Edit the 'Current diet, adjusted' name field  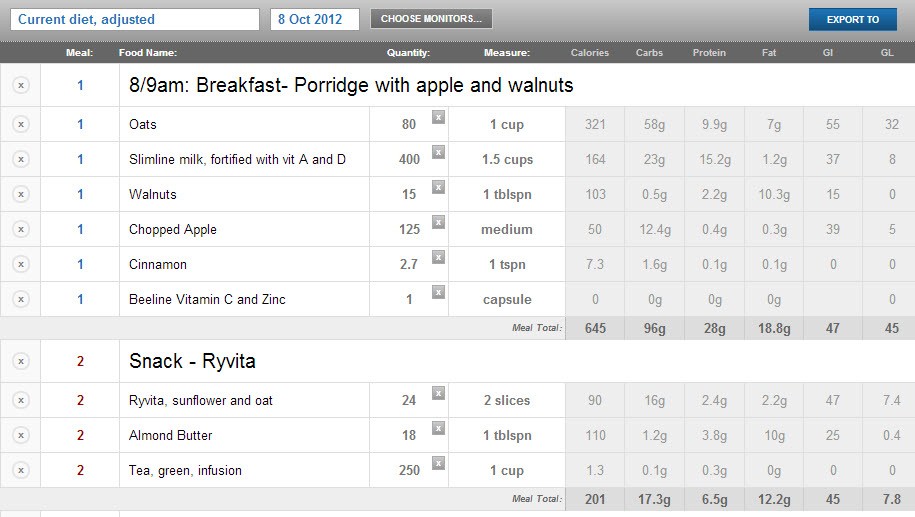(135, 19)
